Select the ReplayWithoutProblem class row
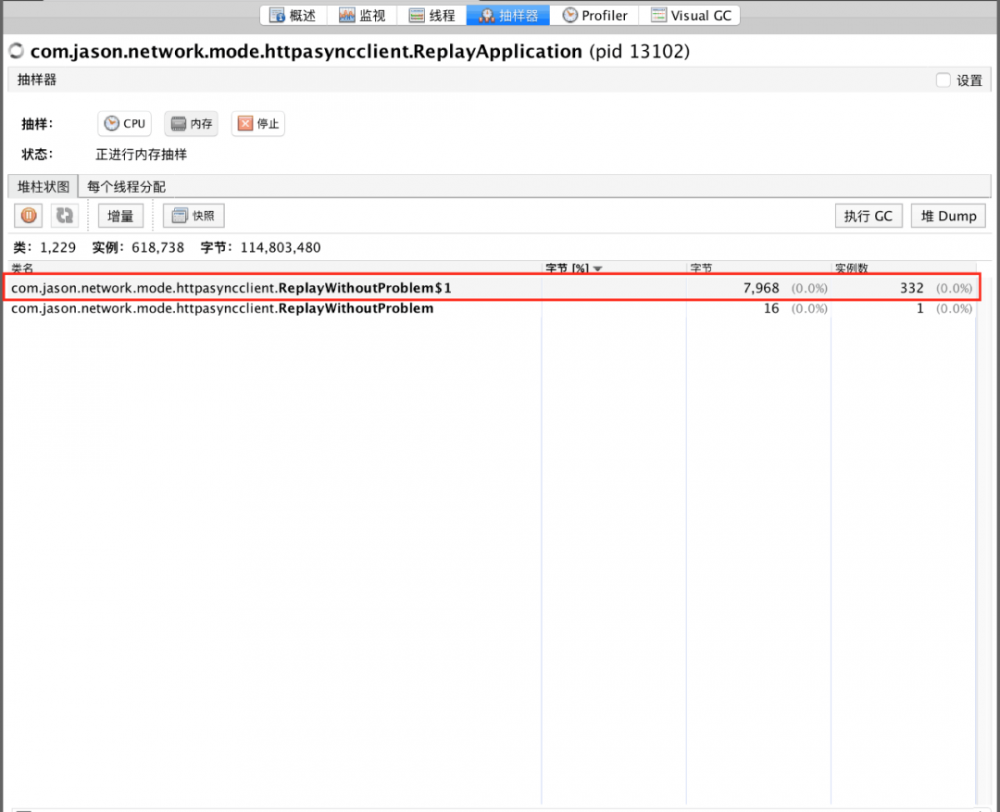Screen dimensions: 1000x812 [x=492, y=309]
